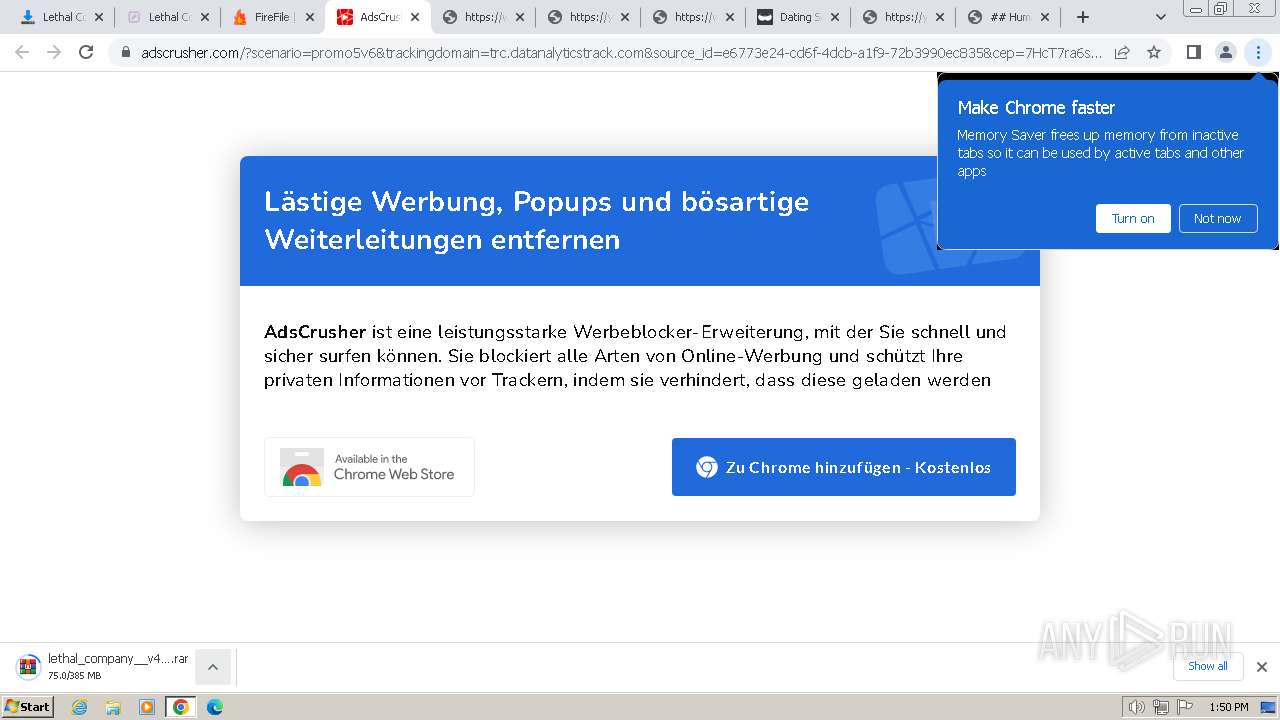This screenshot has width=1280, height=720.
Task: Open the Chrome three-dot menu
Action: click(x=1258, y=52)
